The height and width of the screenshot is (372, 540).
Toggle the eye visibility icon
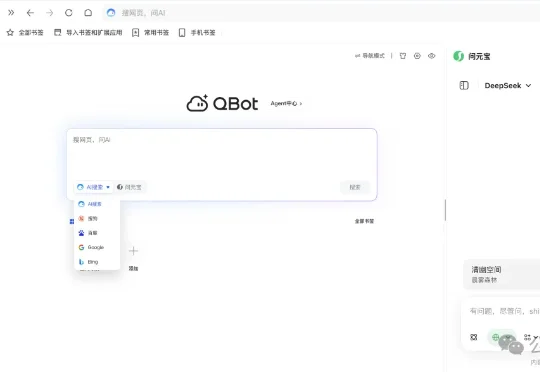(x=432, y=56)
